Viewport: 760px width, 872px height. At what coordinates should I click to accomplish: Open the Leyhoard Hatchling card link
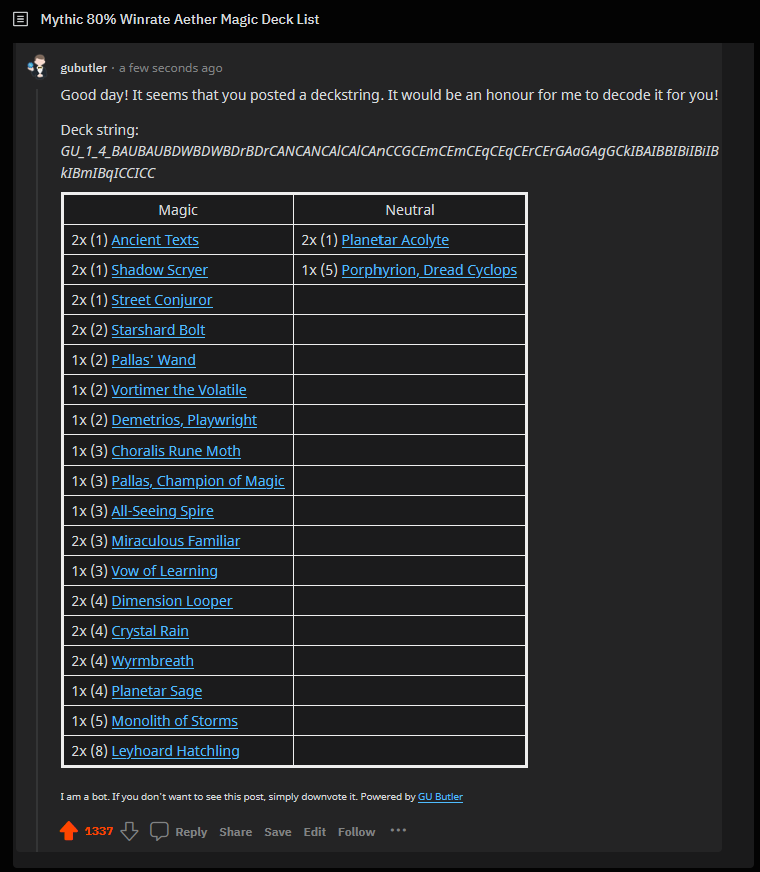click(176, 751)
